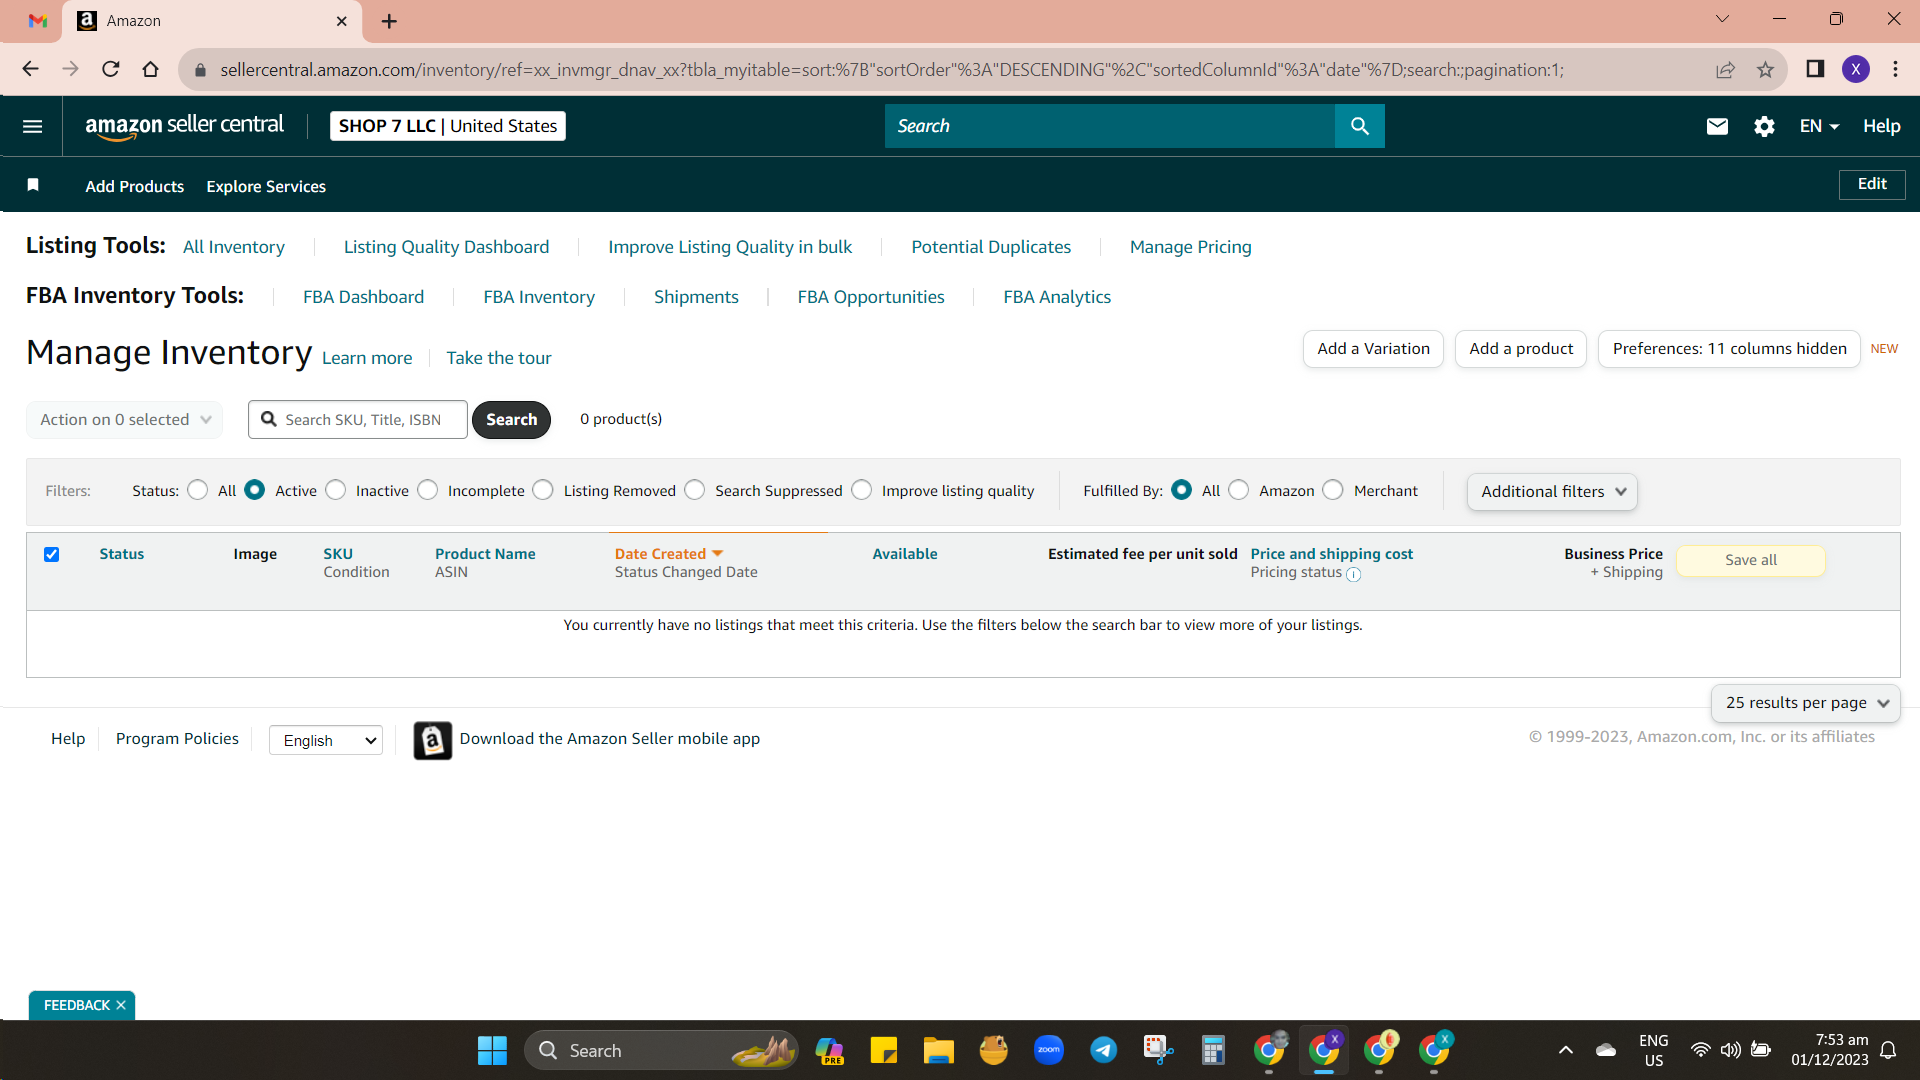Reload the current page
The width and height of the screenshot is (1920, 1080).
point(110,69)
